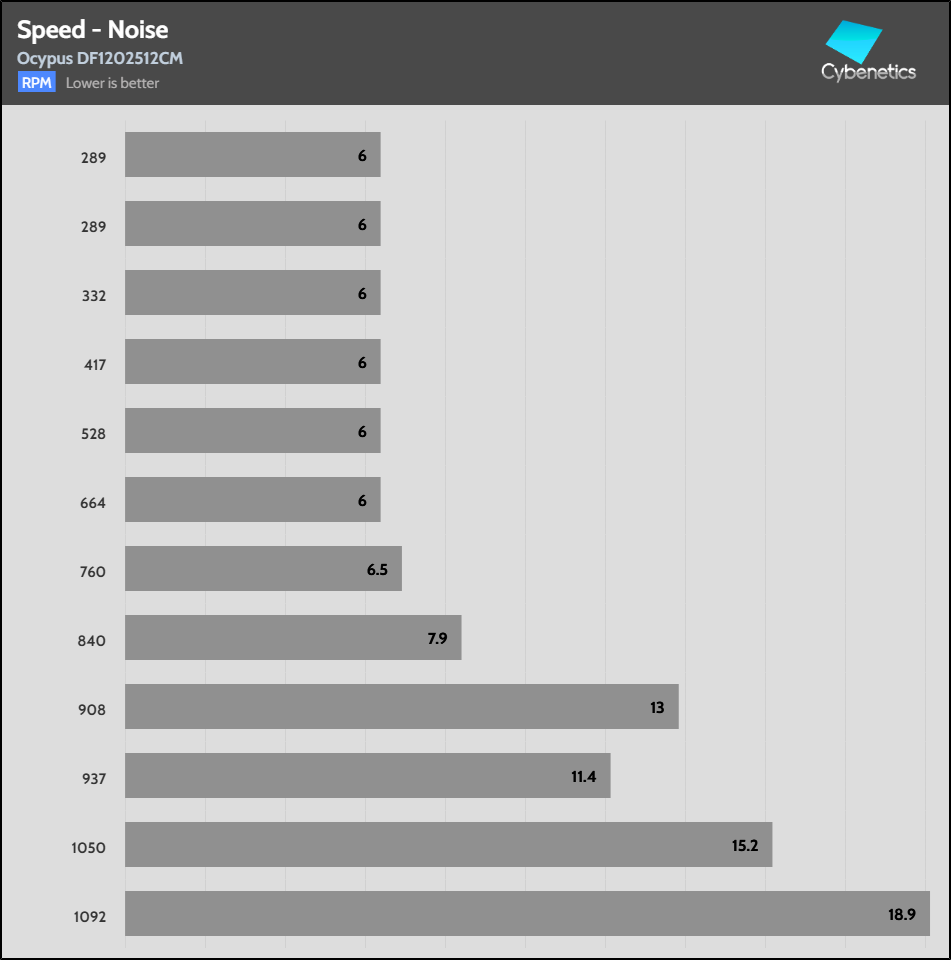The width and height of the screenshot is (951, 960).
Task: Click the 908 axis label
Action: pyautogui.click(x=93, y=710)
